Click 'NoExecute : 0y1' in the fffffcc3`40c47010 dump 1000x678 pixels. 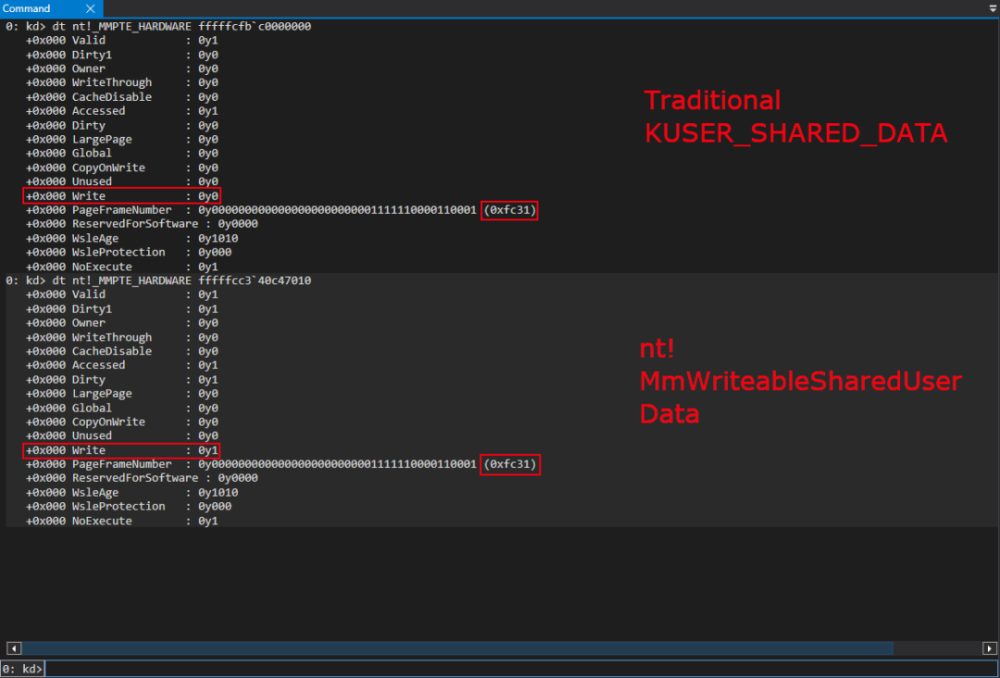[122, 521]
